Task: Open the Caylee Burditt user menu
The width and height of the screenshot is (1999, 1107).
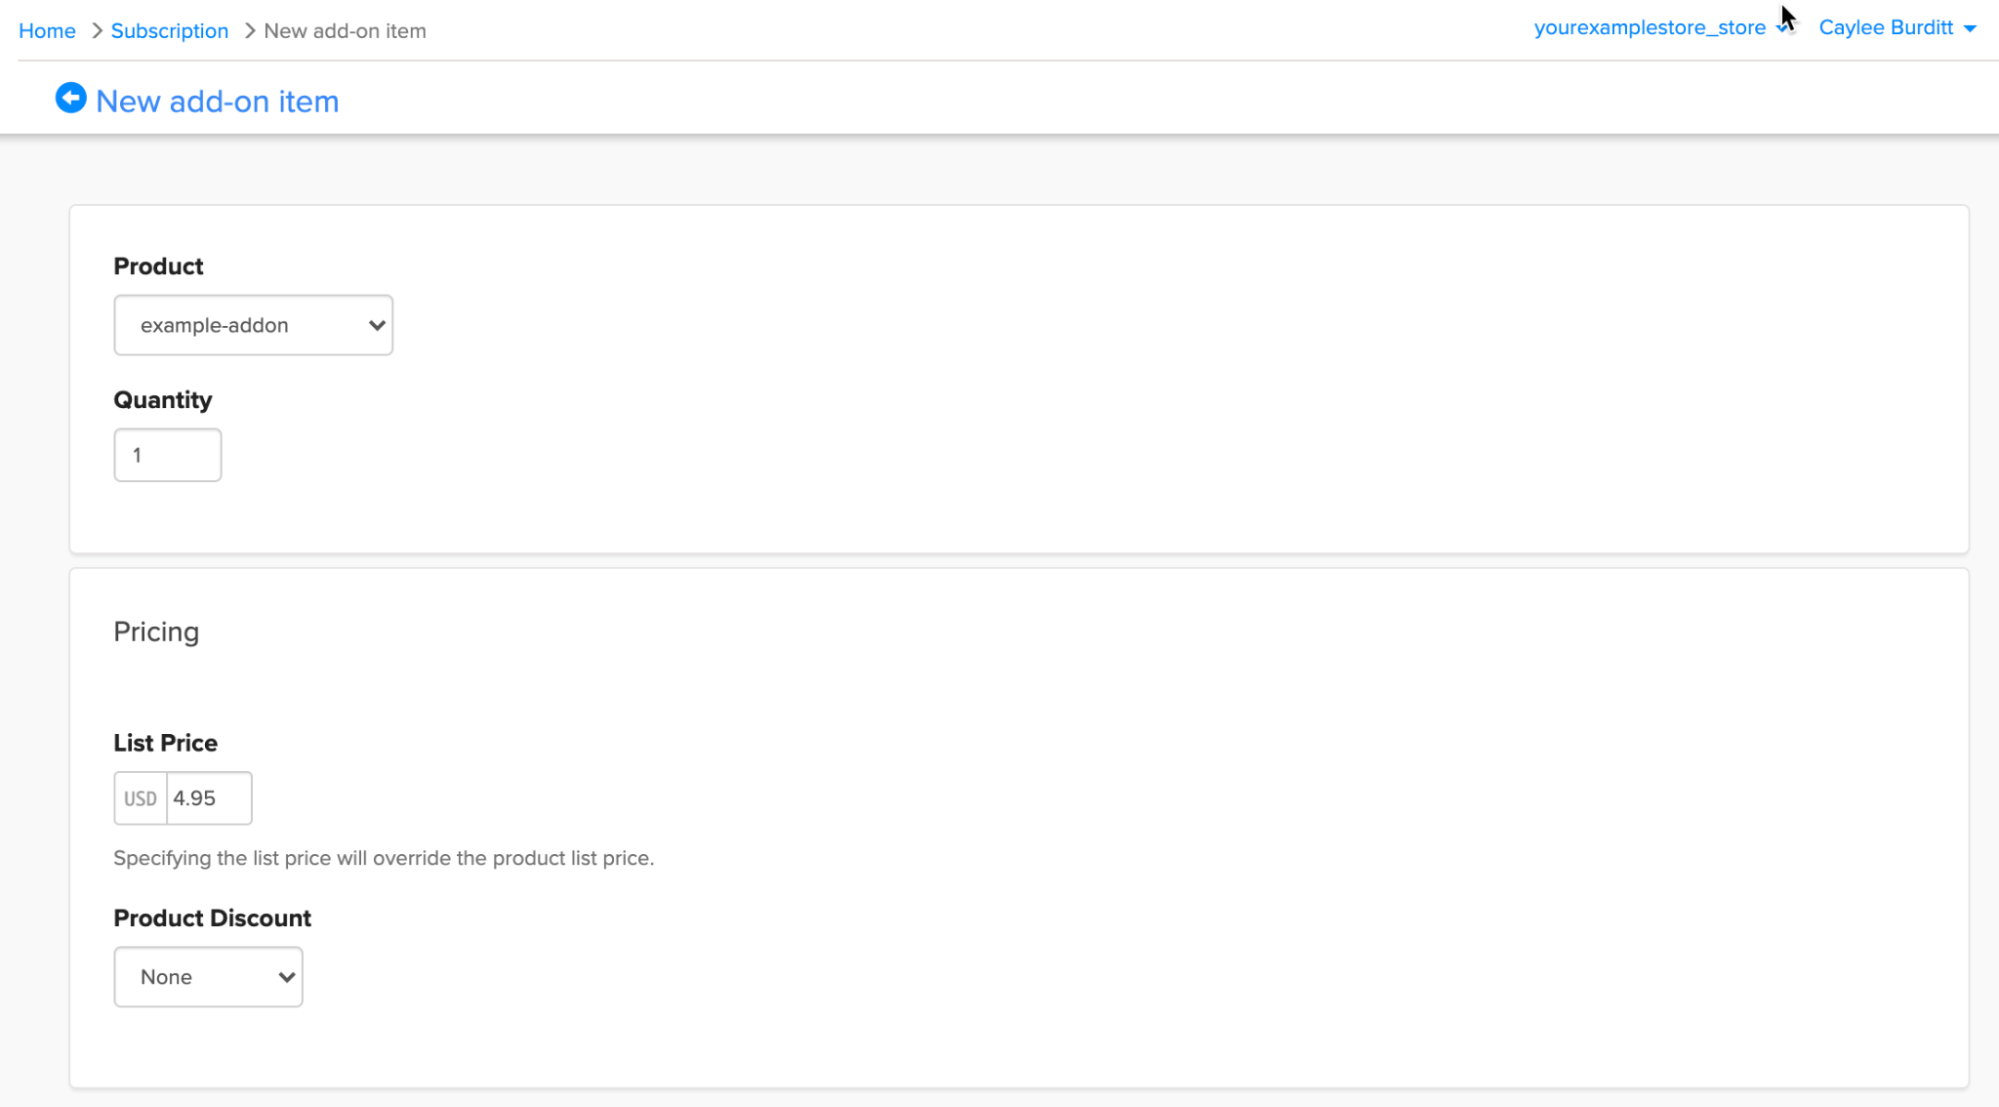Action: pyautogui.click(x=1885, y=28)
